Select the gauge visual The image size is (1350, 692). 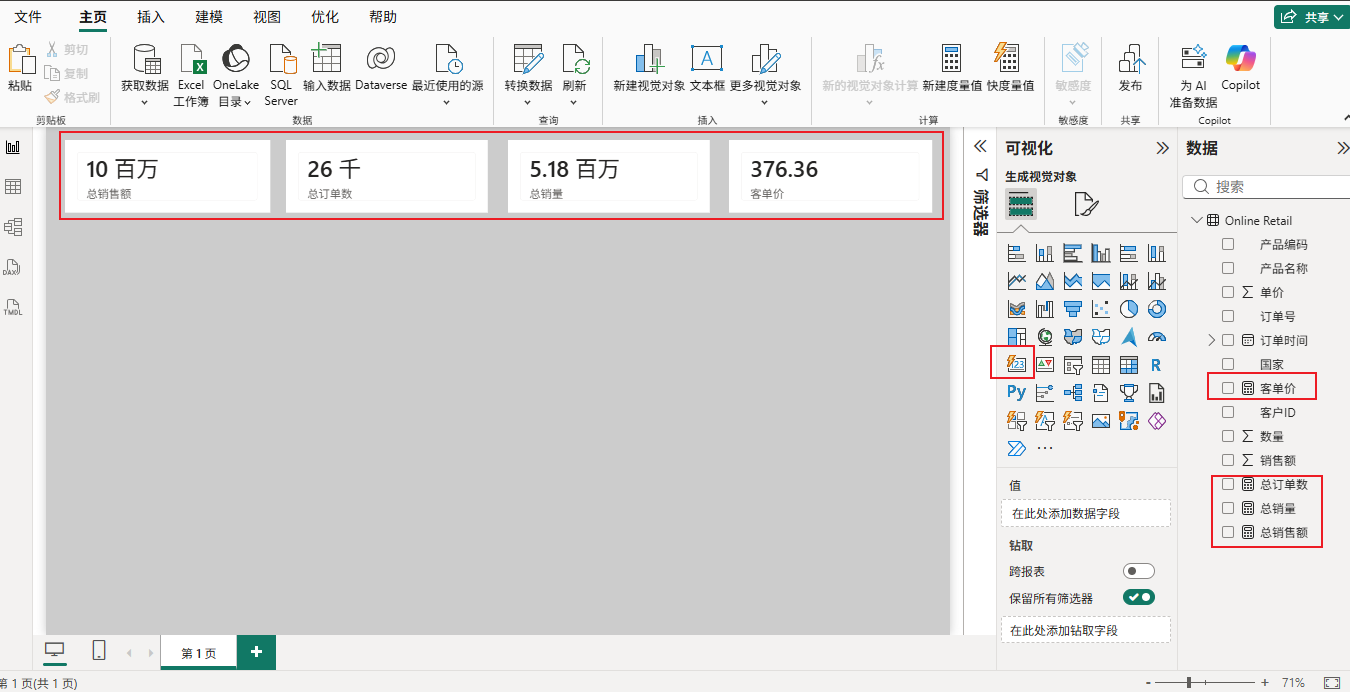pyautogui.click(x=1157, y=337)
